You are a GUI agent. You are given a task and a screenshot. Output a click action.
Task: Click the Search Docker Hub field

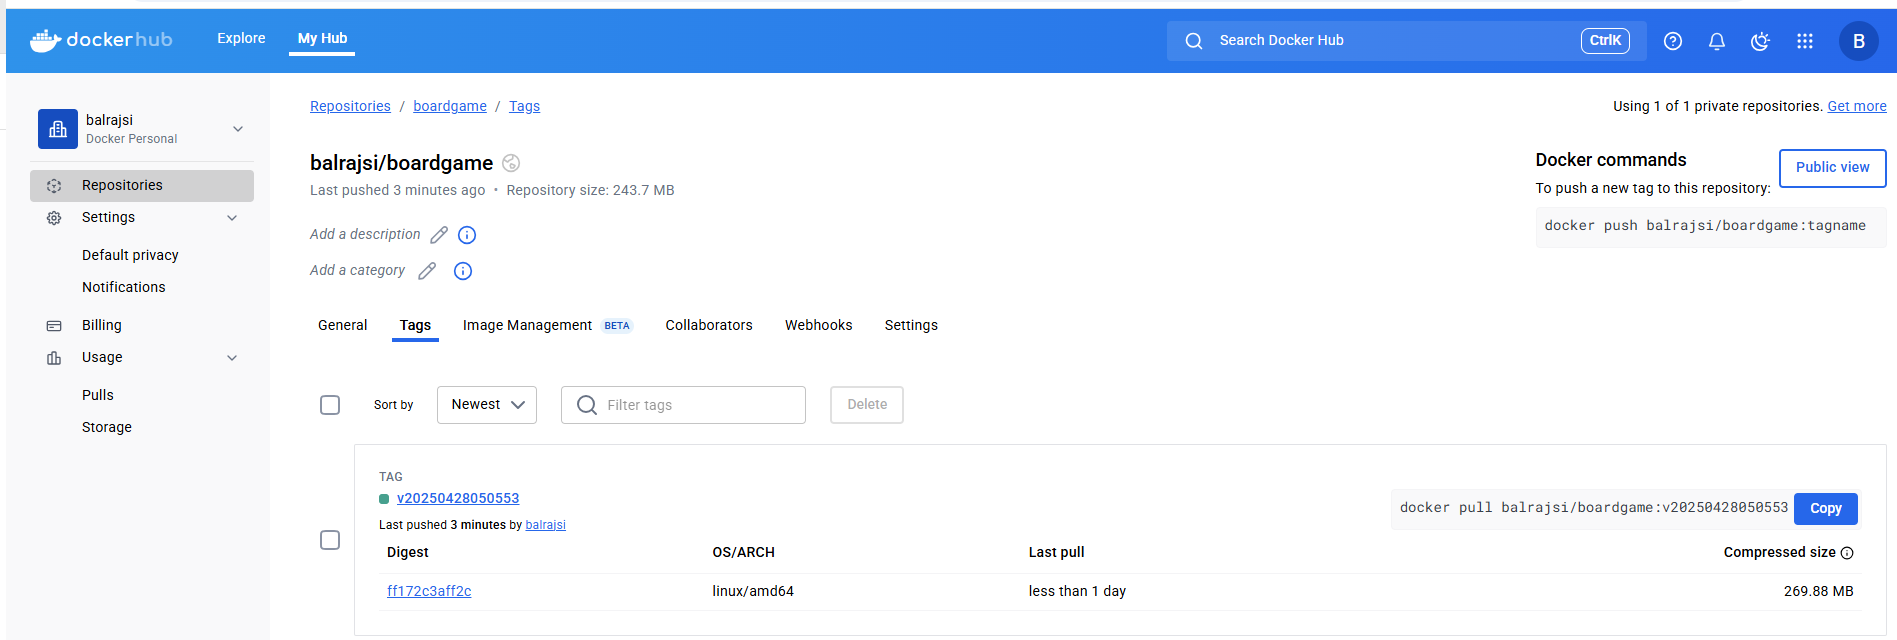tap(1406, 41)
